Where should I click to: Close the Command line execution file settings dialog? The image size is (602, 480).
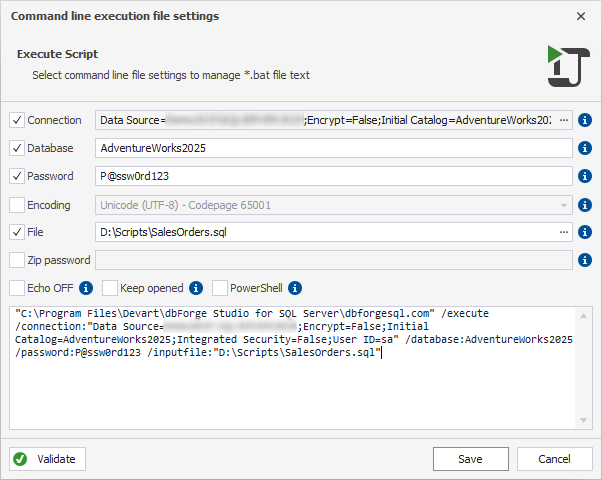[x=581, y=16]
